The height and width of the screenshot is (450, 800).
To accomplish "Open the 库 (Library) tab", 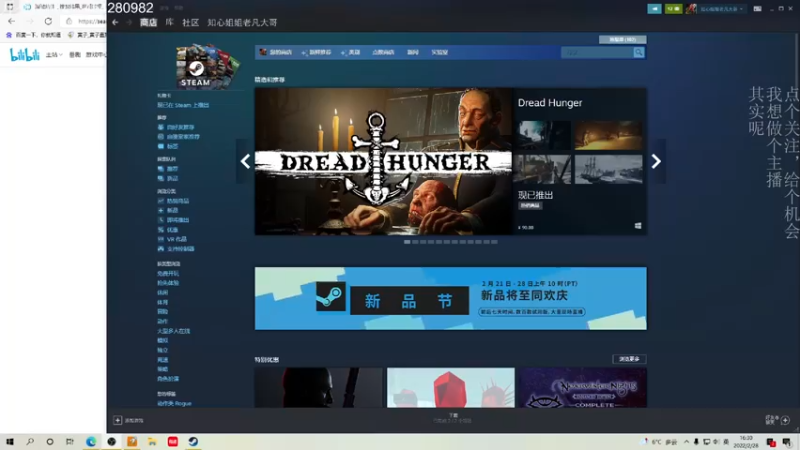I will (169, 22).
